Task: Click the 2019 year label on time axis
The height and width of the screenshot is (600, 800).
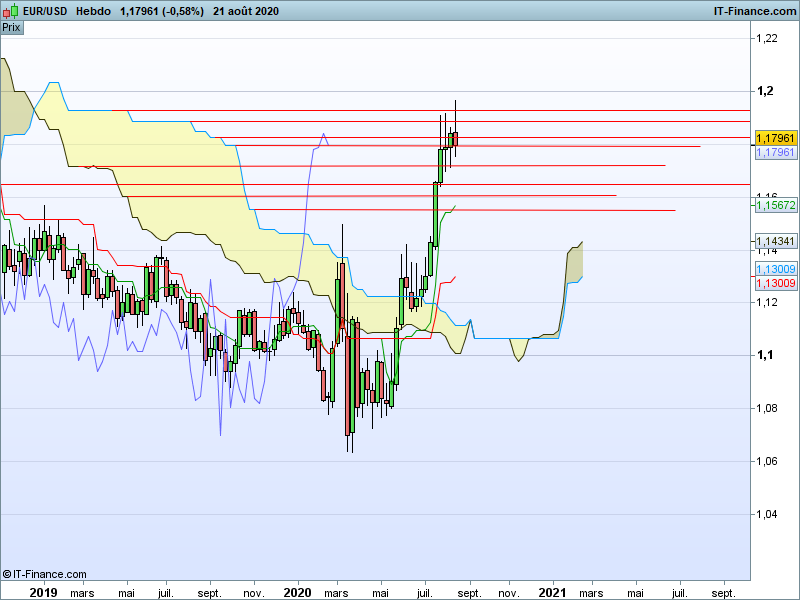Action: tap(43, 592)
